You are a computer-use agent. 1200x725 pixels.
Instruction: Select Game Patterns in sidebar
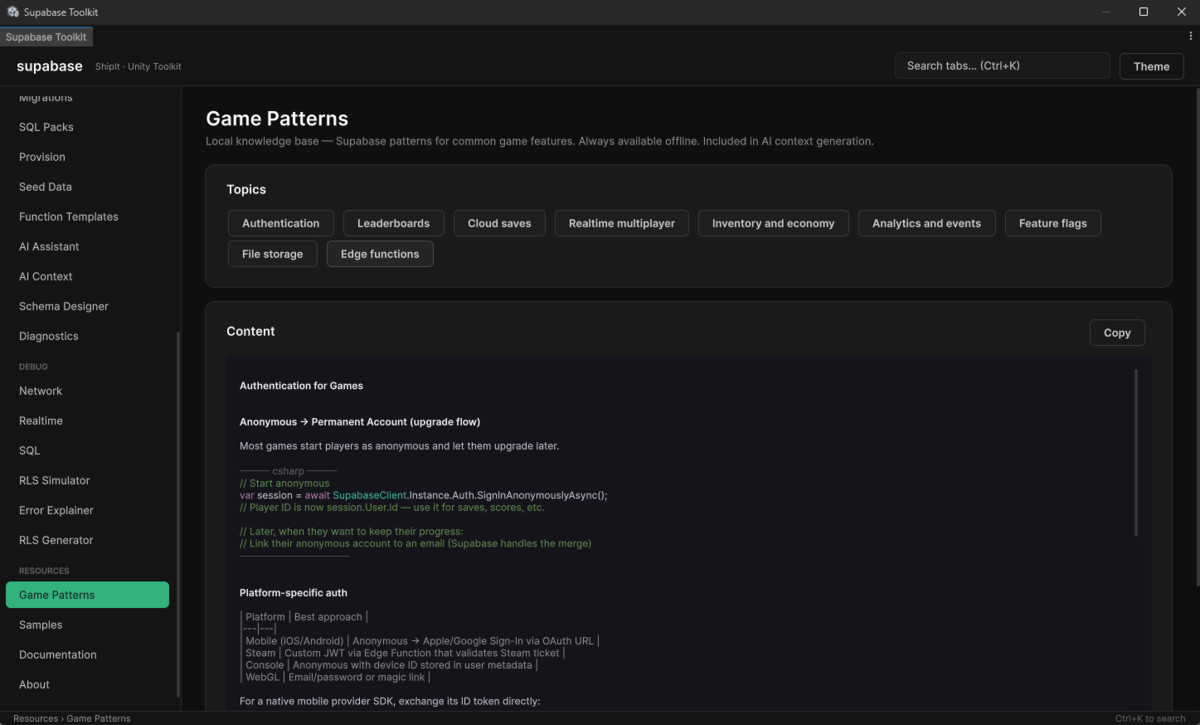(x=87, y=595)
